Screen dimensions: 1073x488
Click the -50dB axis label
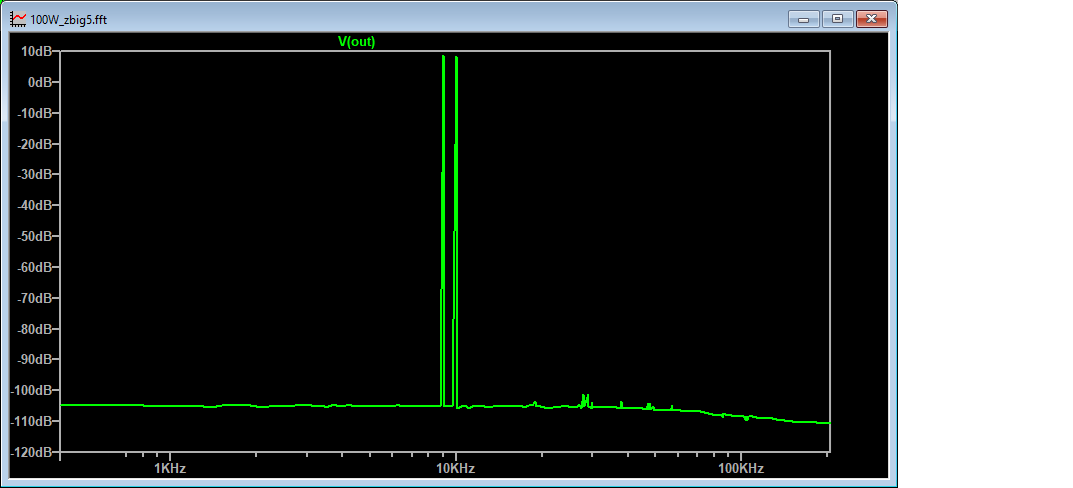tap(35, 236)
